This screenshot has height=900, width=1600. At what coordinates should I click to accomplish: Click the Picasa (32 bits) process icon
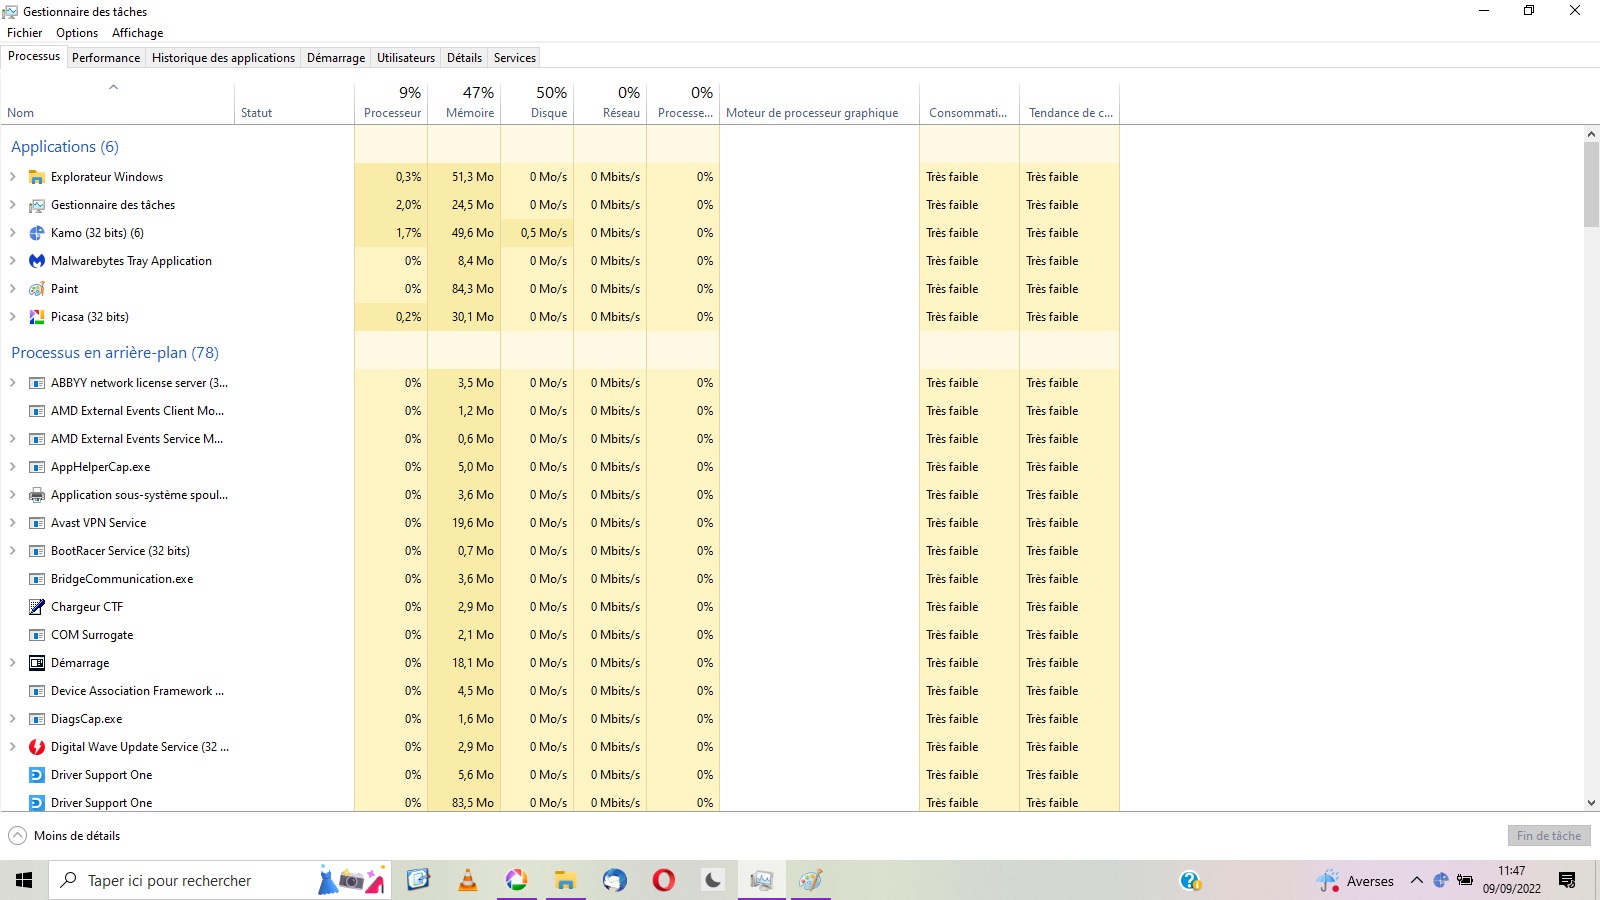37,317
